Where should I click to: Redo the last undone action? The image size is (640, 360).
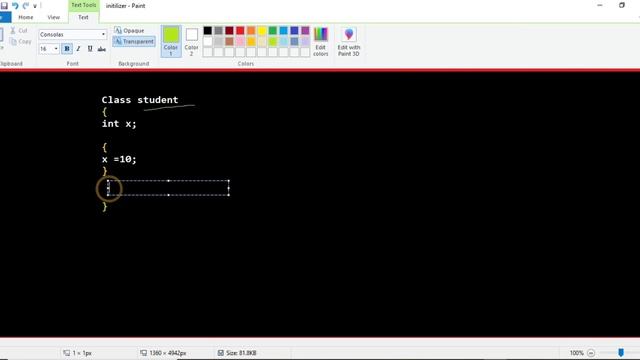click(26, 6)
